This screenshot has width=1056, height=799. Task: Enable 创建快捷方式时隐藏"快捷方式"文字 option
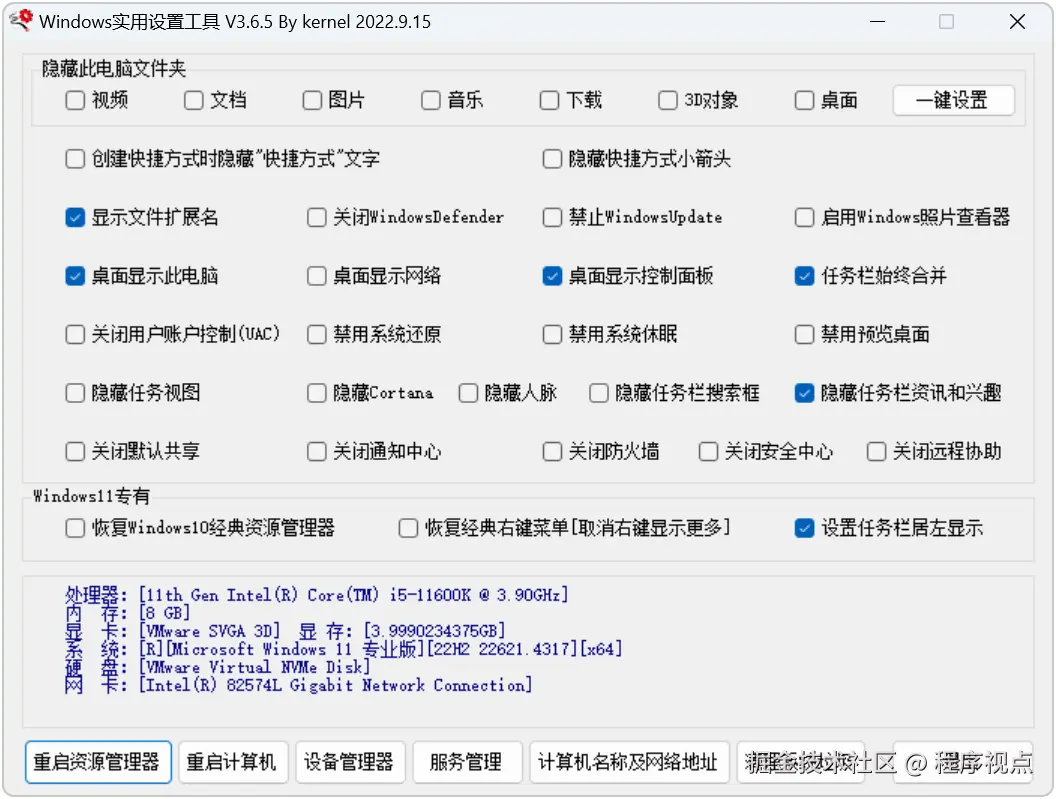point(75,159)
